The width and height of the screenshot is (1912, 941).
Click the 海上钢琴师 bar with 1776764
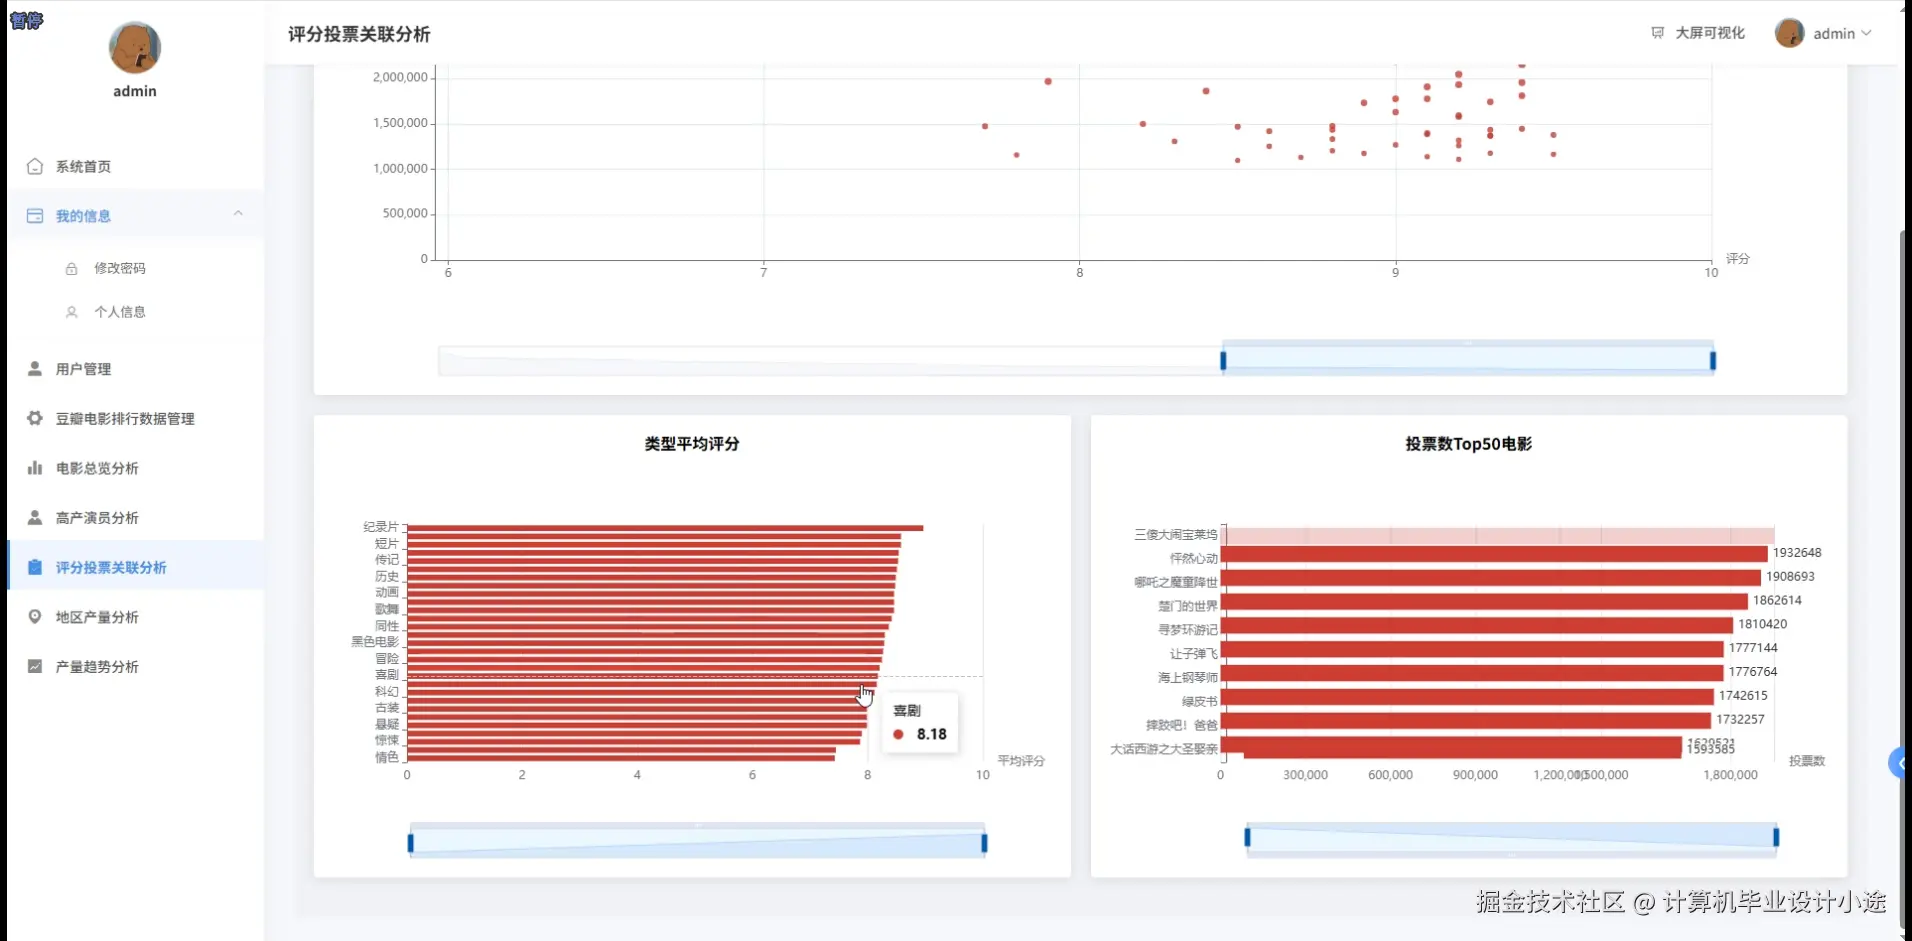coord(1472,673)
